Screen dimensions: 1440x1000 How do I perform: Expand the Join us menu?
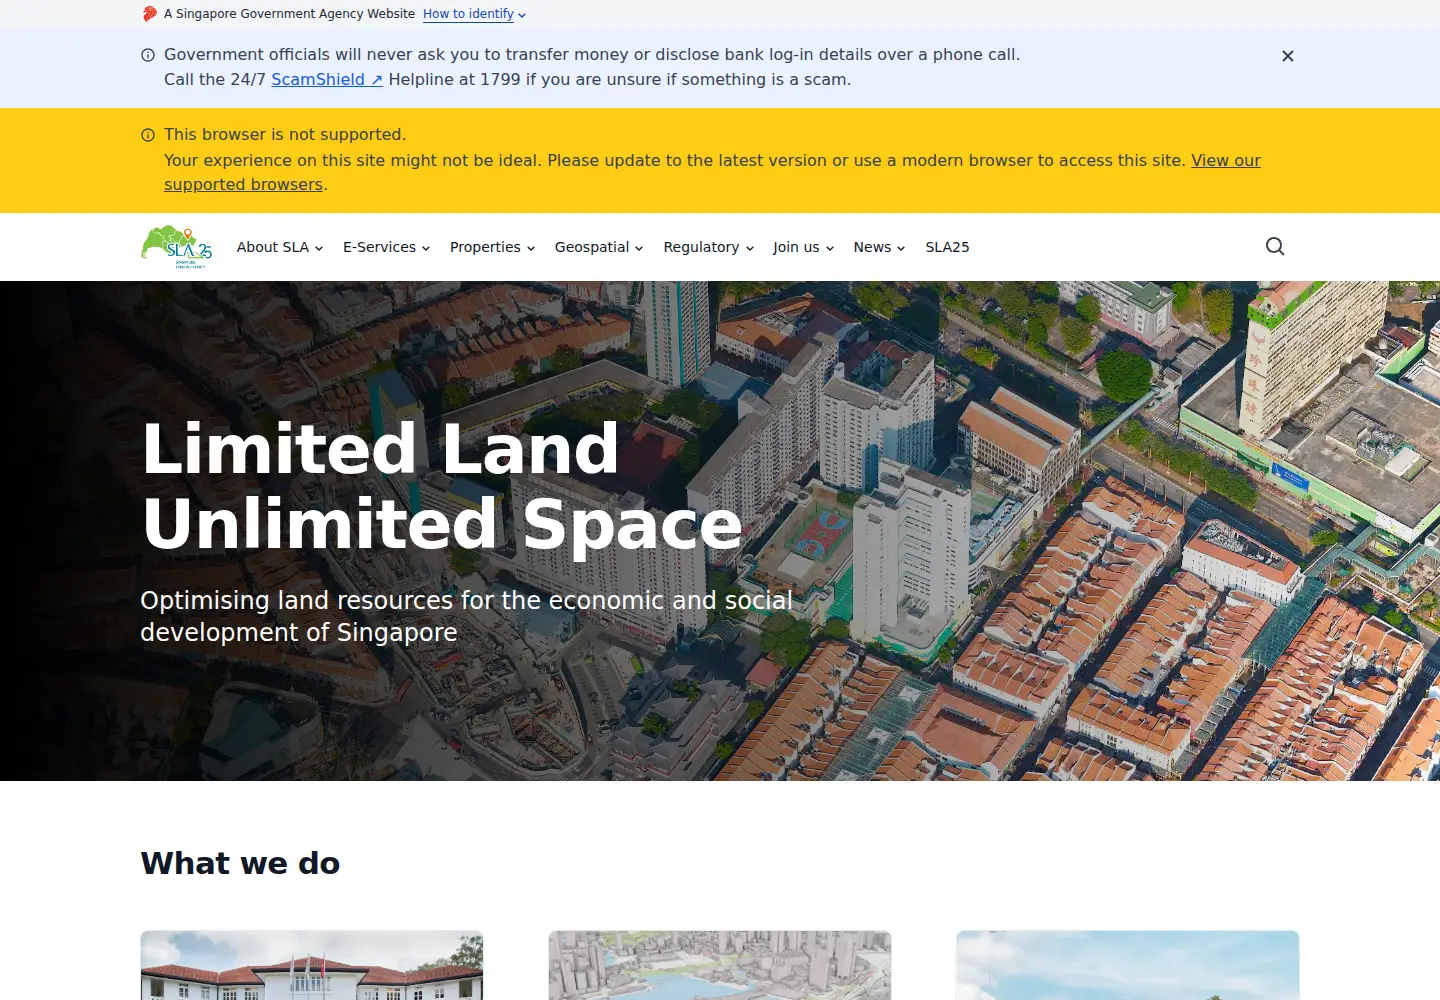click(803, 247)
